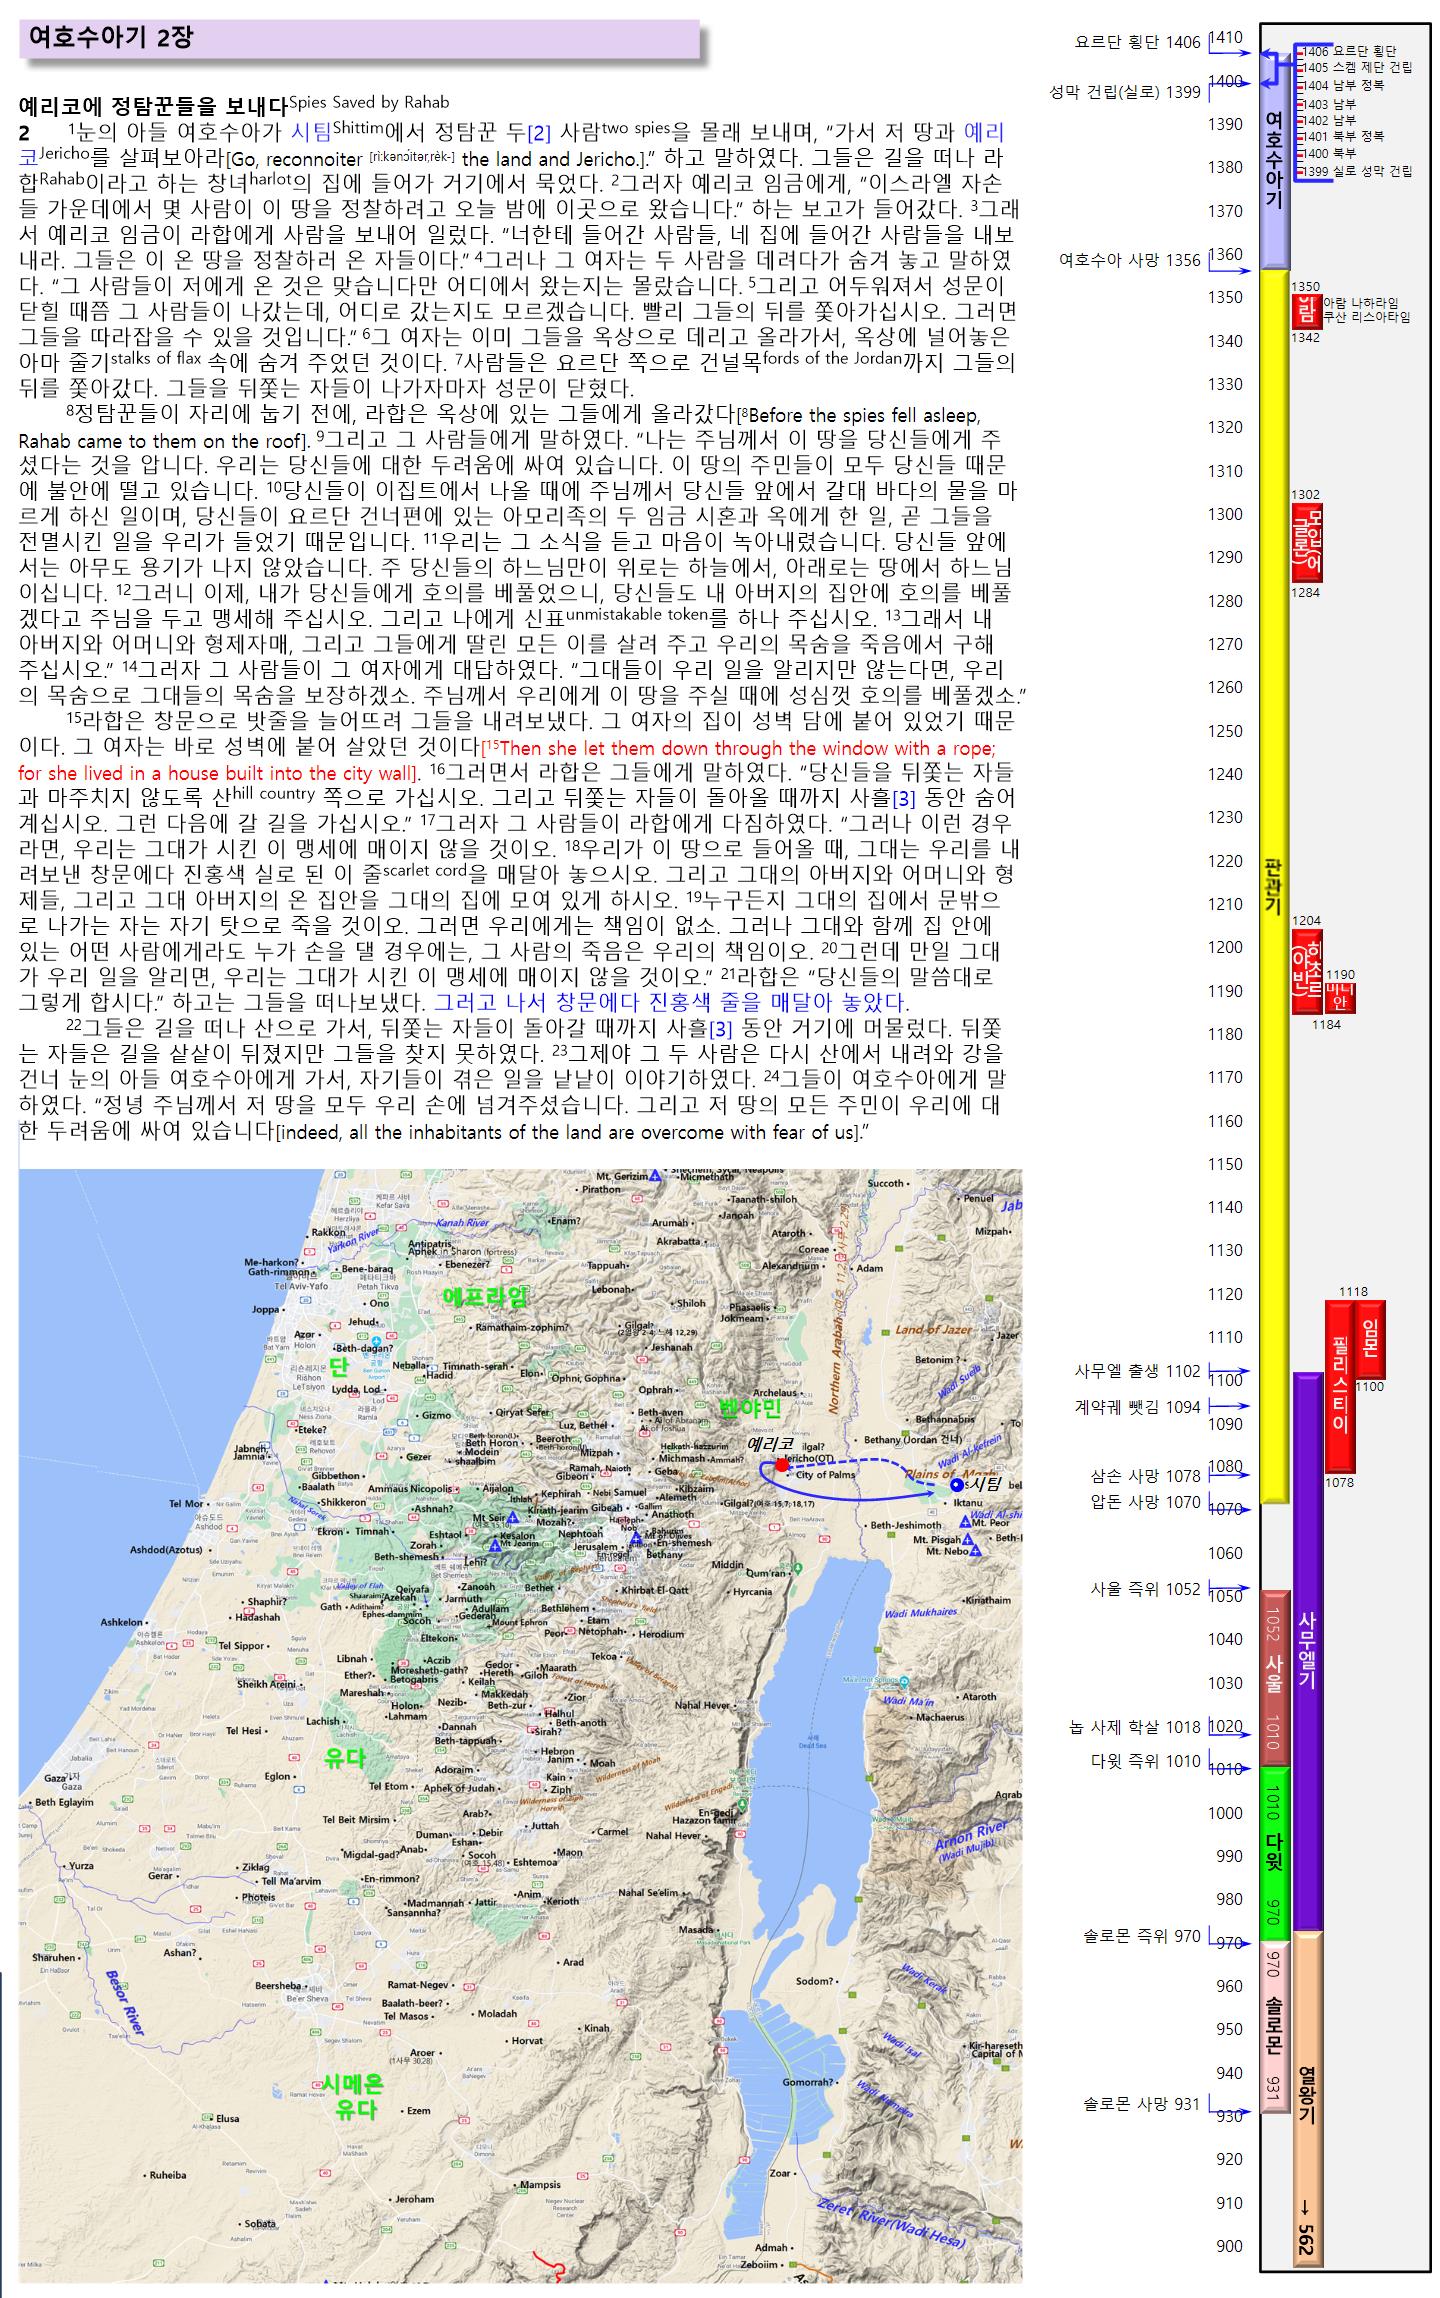
Task: Click the 1401 북부 정복 timeline entry
Action: (x=1345, y=136)
